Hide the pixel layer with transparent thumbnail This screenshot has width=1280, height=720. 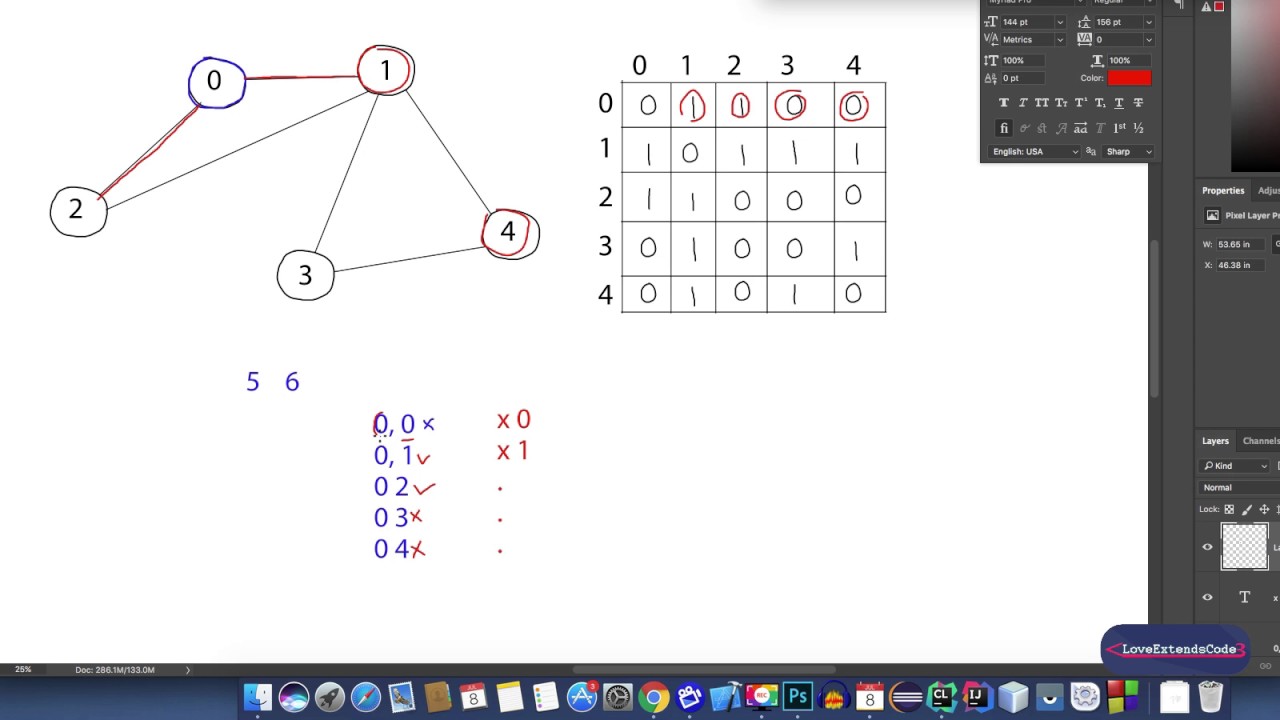[1207, 547]
